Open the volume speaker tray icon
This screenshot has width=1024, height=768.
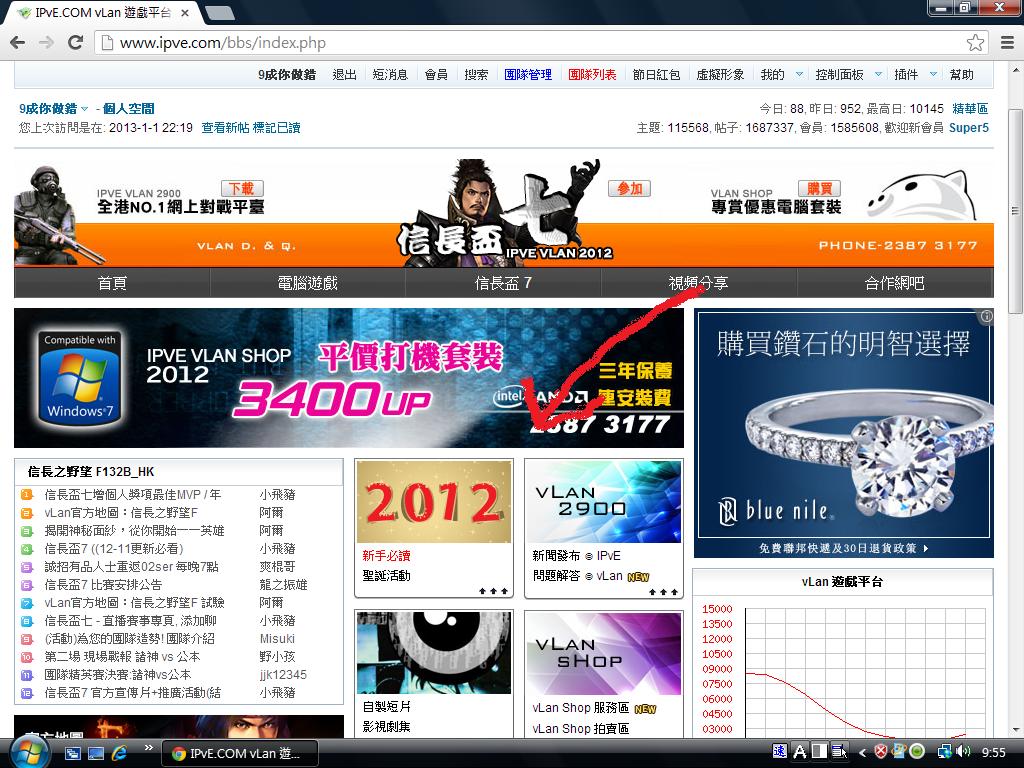pos(964,752)
